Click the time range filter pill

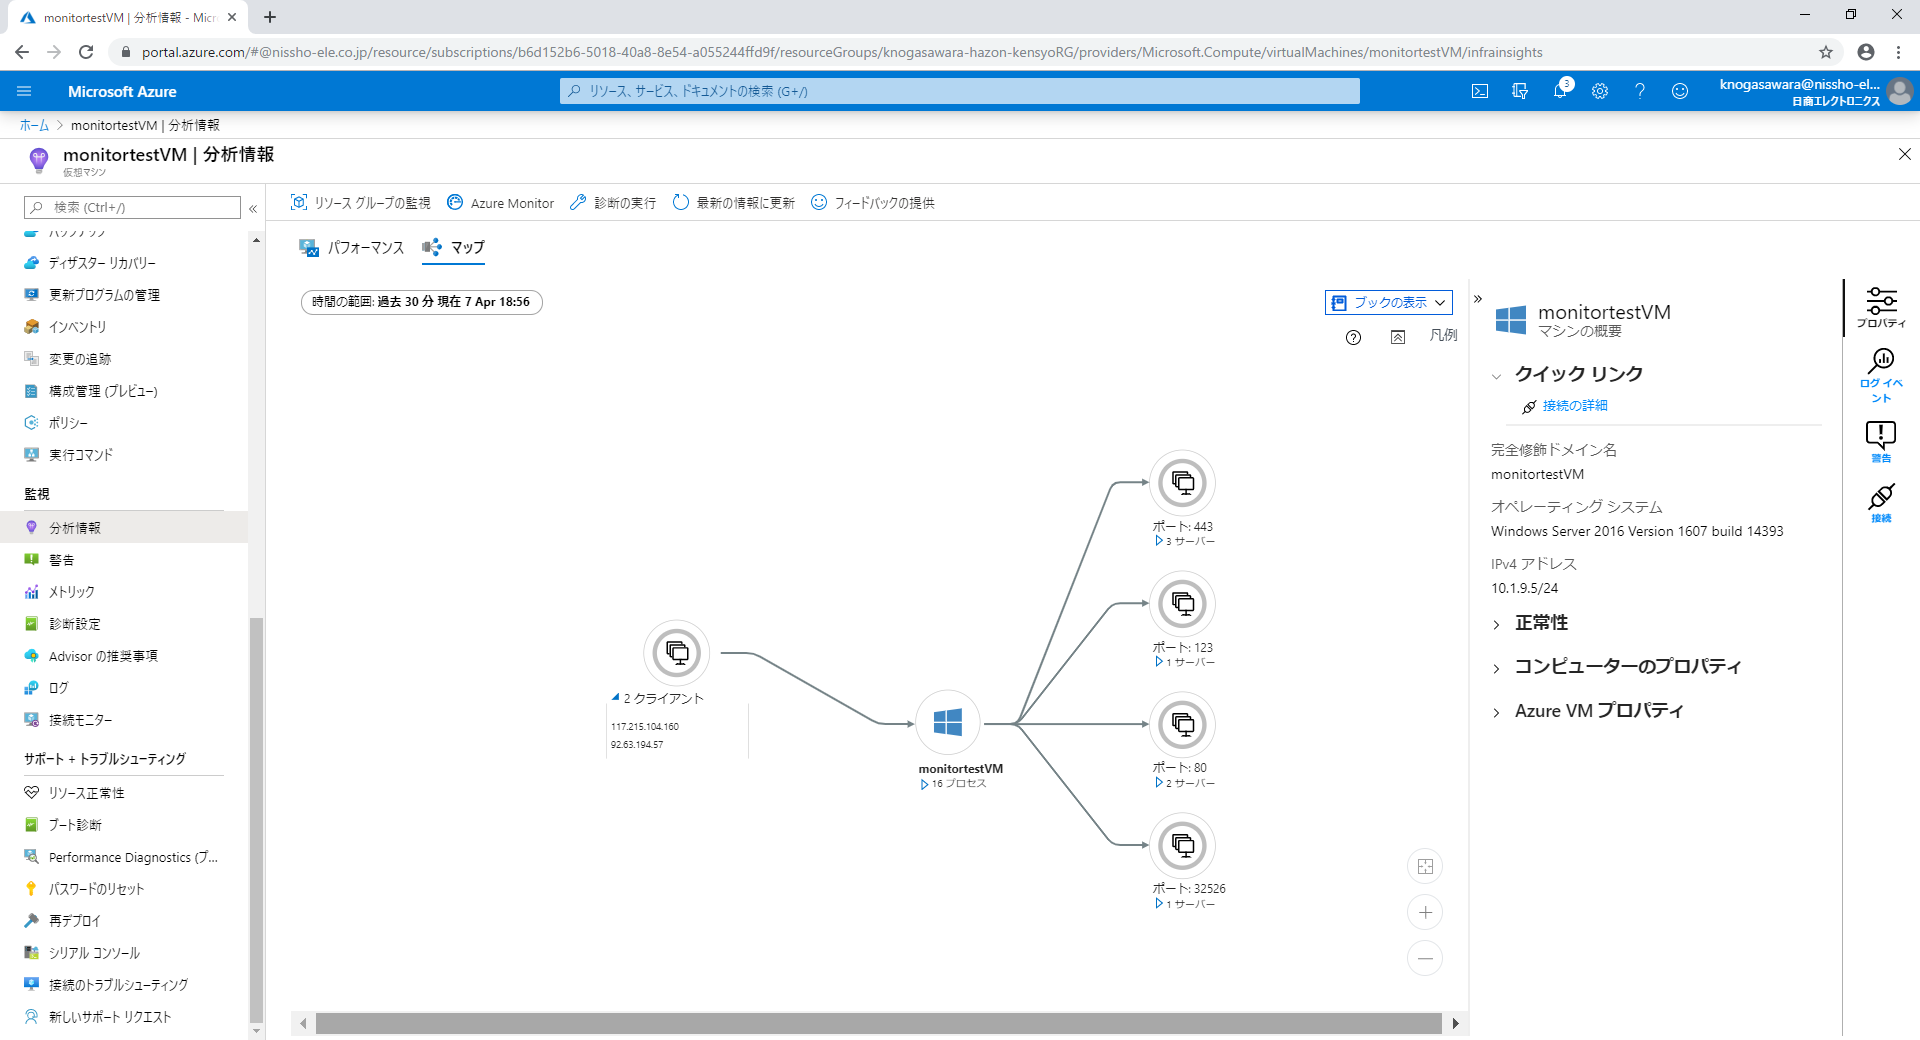point(421,302)
